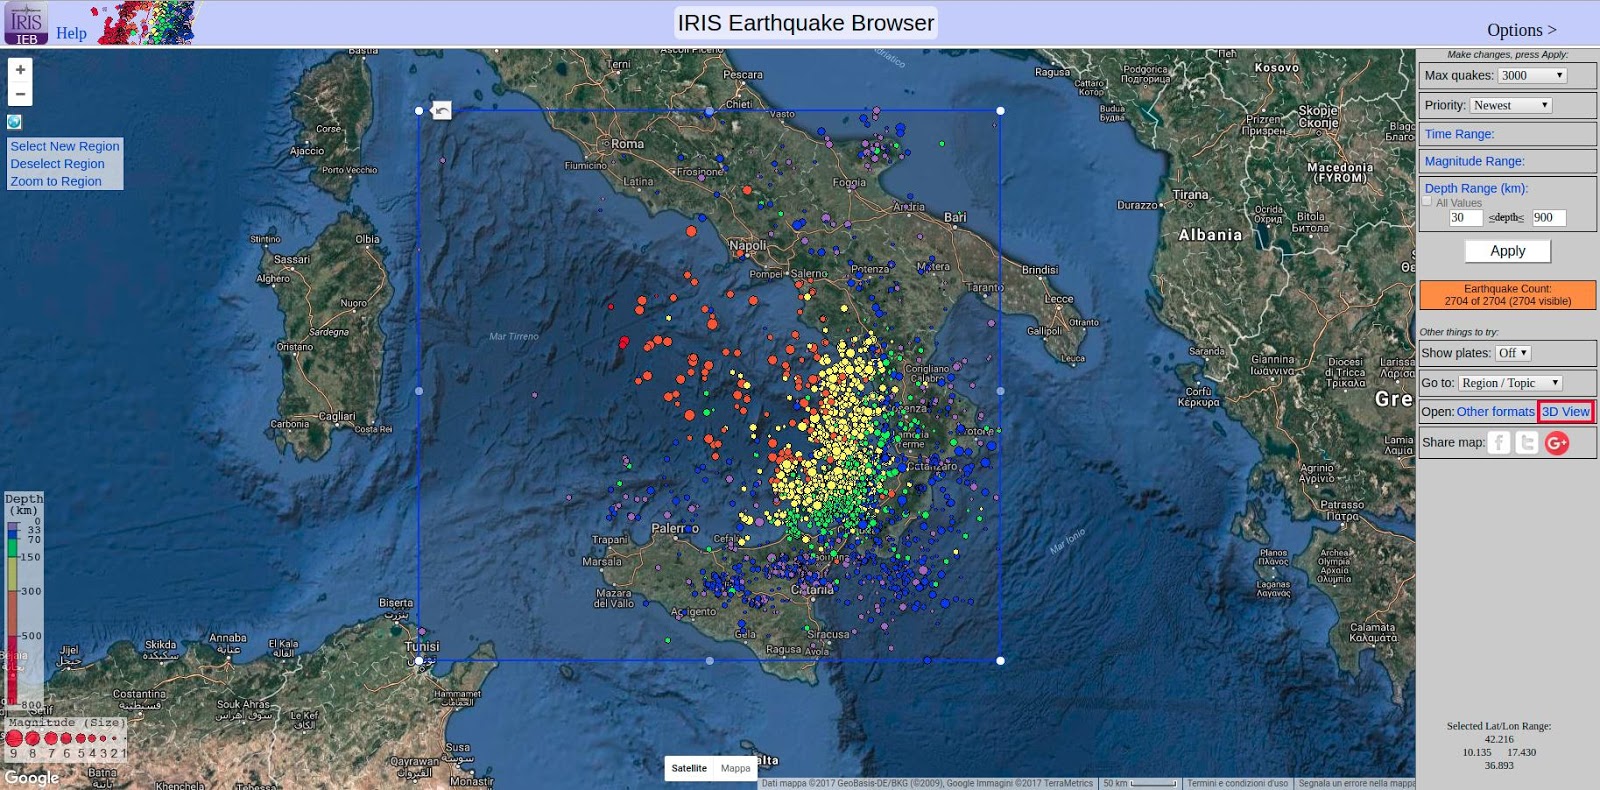The image size is (1600, 790).
Task: Zoom out the map with minus button
Action: coord(20,94)
